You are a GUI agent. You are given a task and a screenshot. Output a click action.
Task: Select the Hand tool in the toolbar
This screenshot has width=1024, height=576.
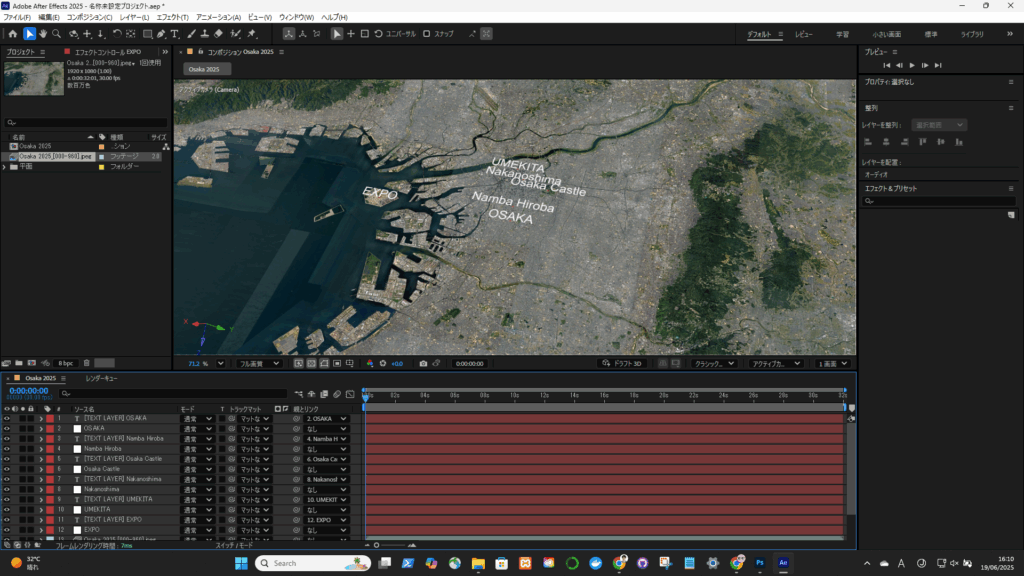42,34
